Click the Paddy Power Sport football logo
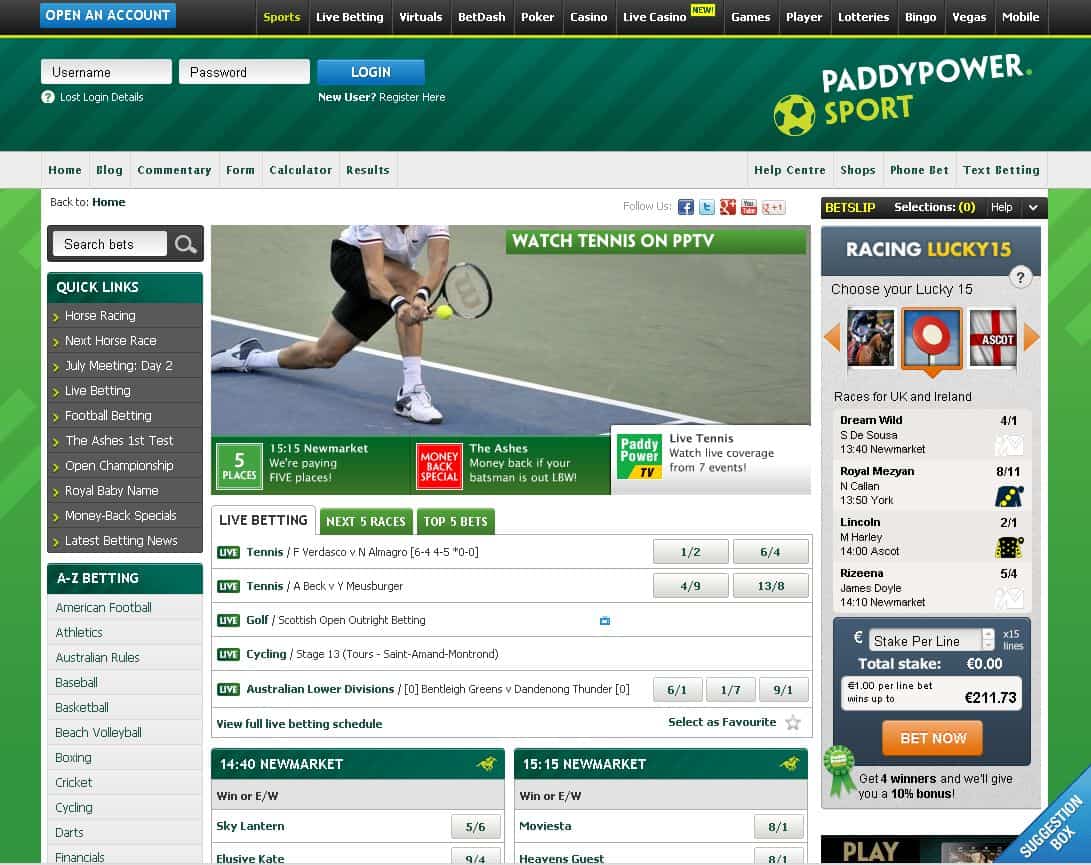The image size is (1091, 865). [794, 115]
